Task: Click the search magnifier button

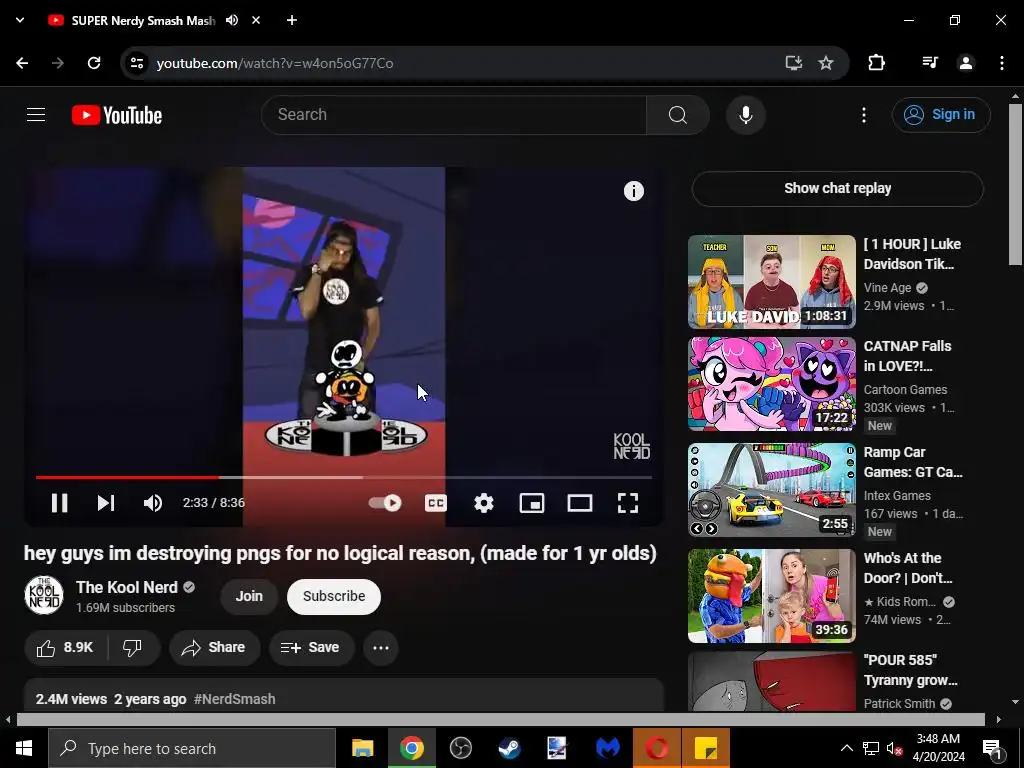Action: click(678, 115)
